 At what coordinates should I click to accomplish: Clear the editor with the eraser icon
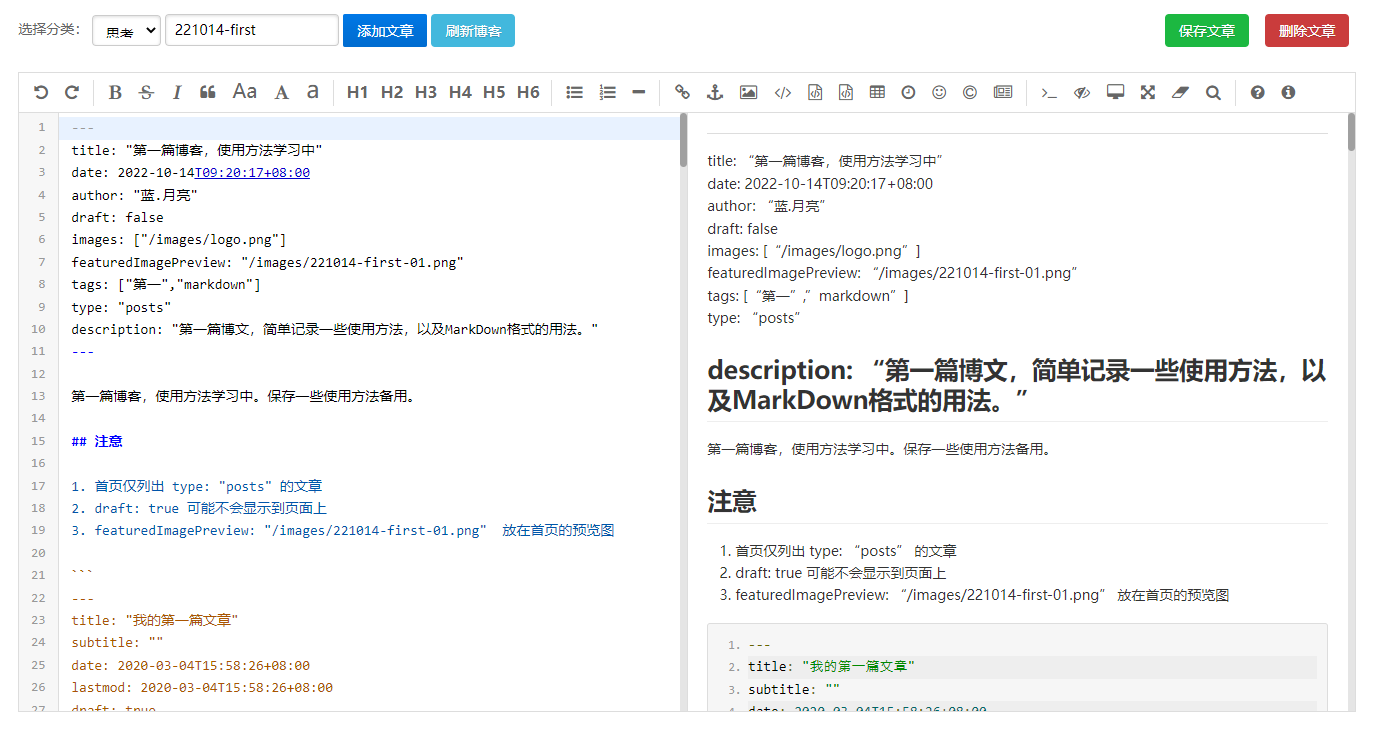tap(1180, 92)
